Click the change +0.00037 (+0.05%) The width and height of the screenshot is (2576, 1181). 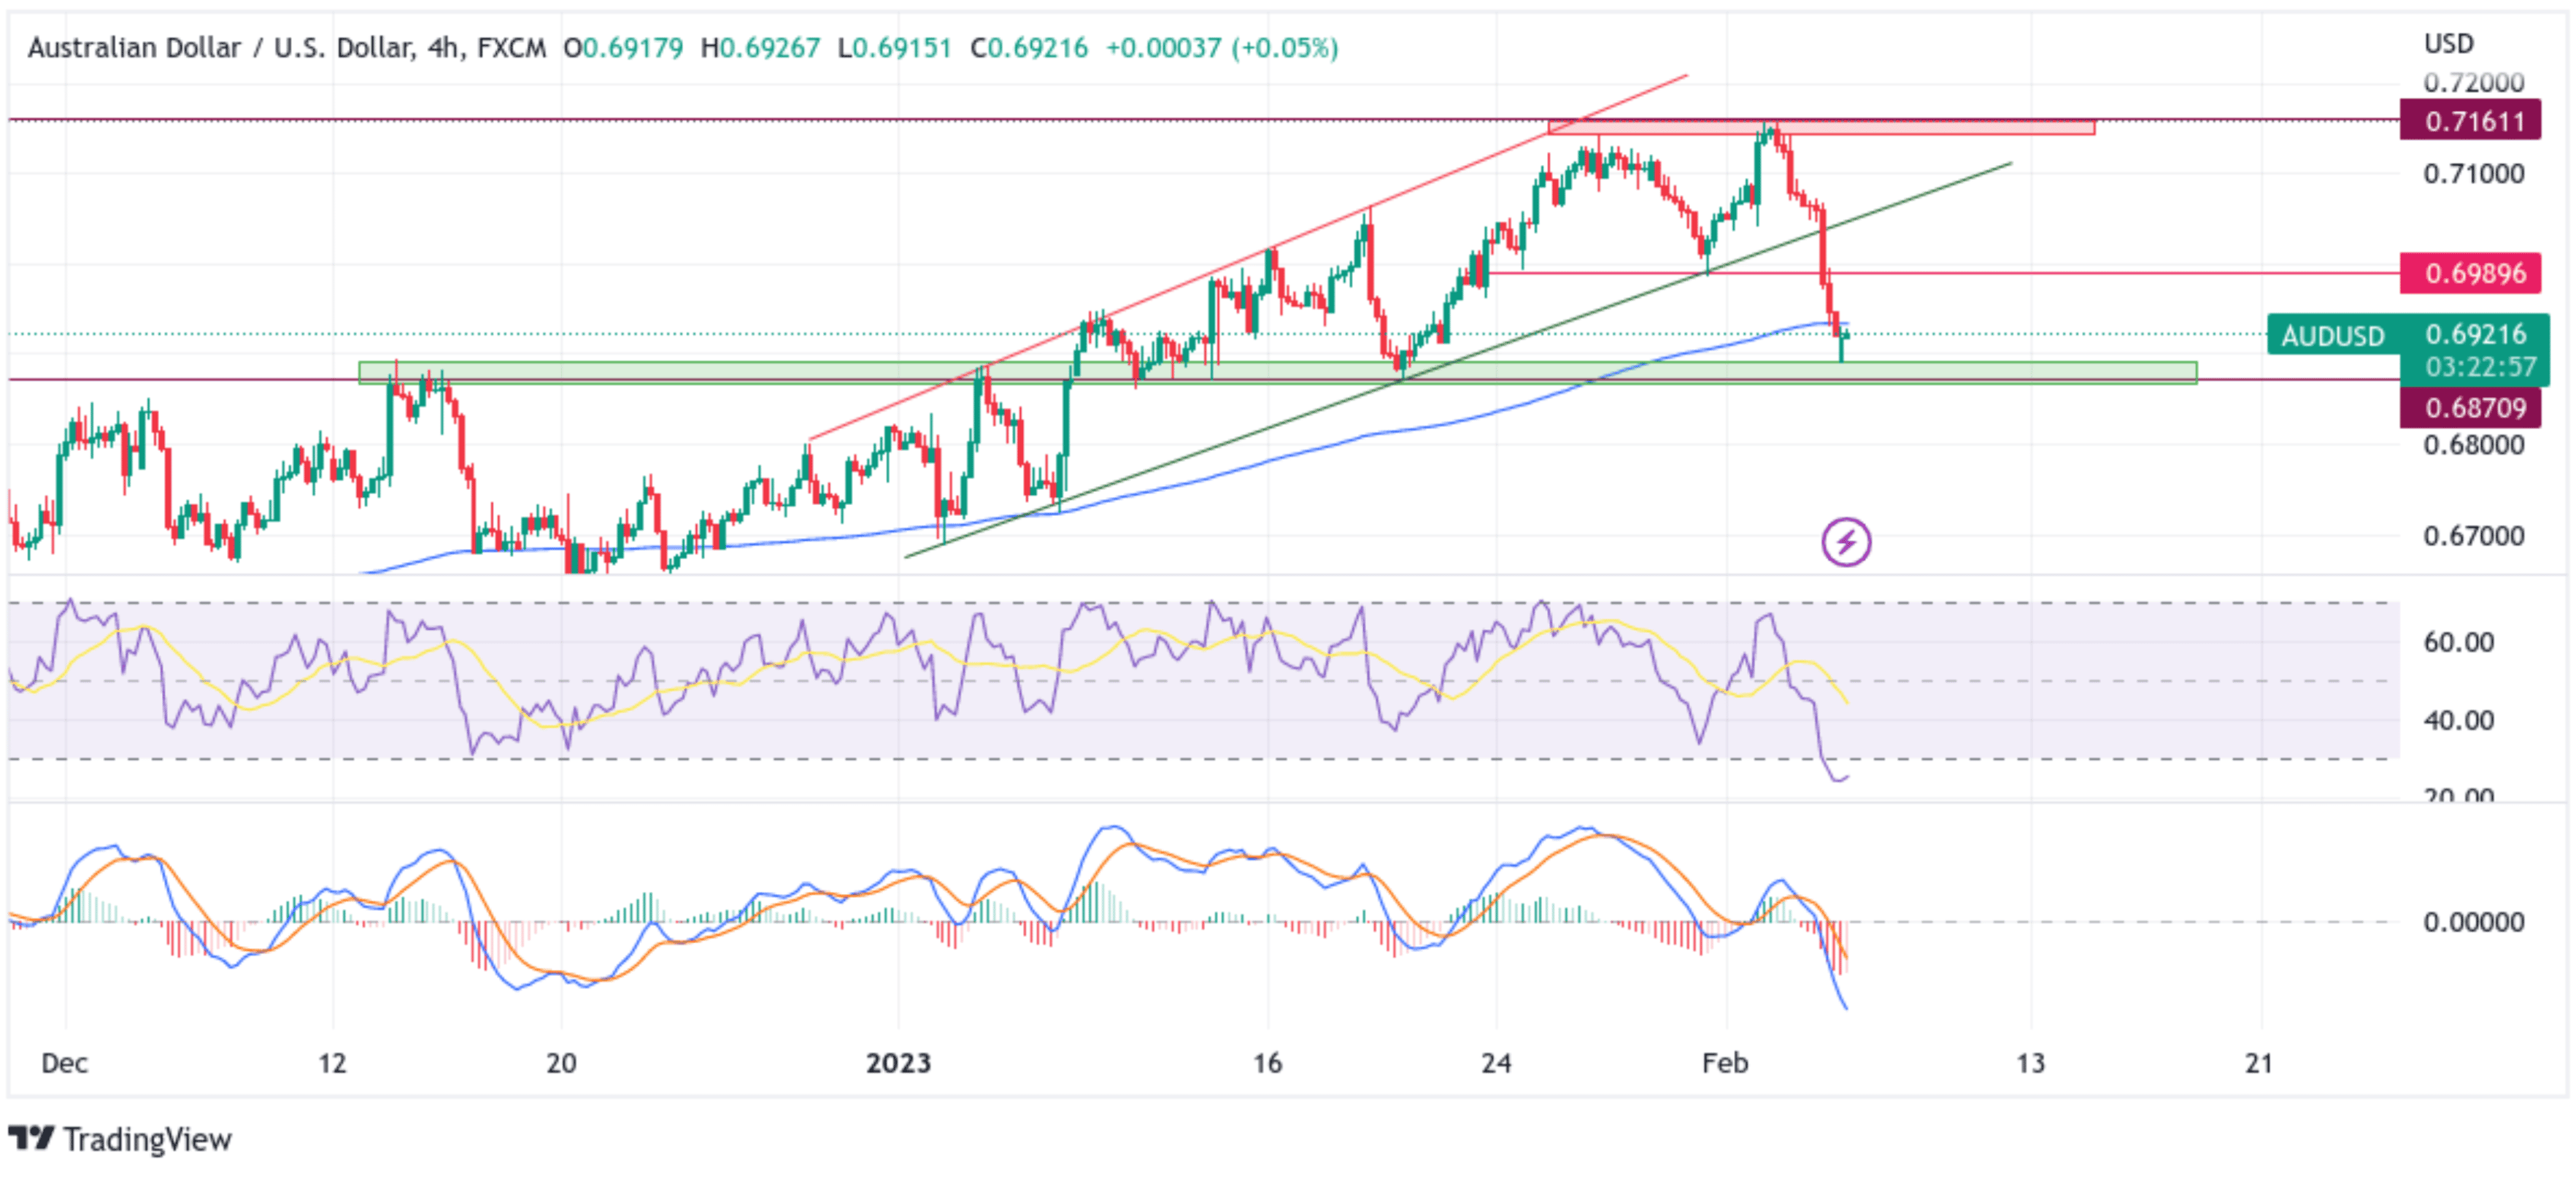tap(1221, 47)
